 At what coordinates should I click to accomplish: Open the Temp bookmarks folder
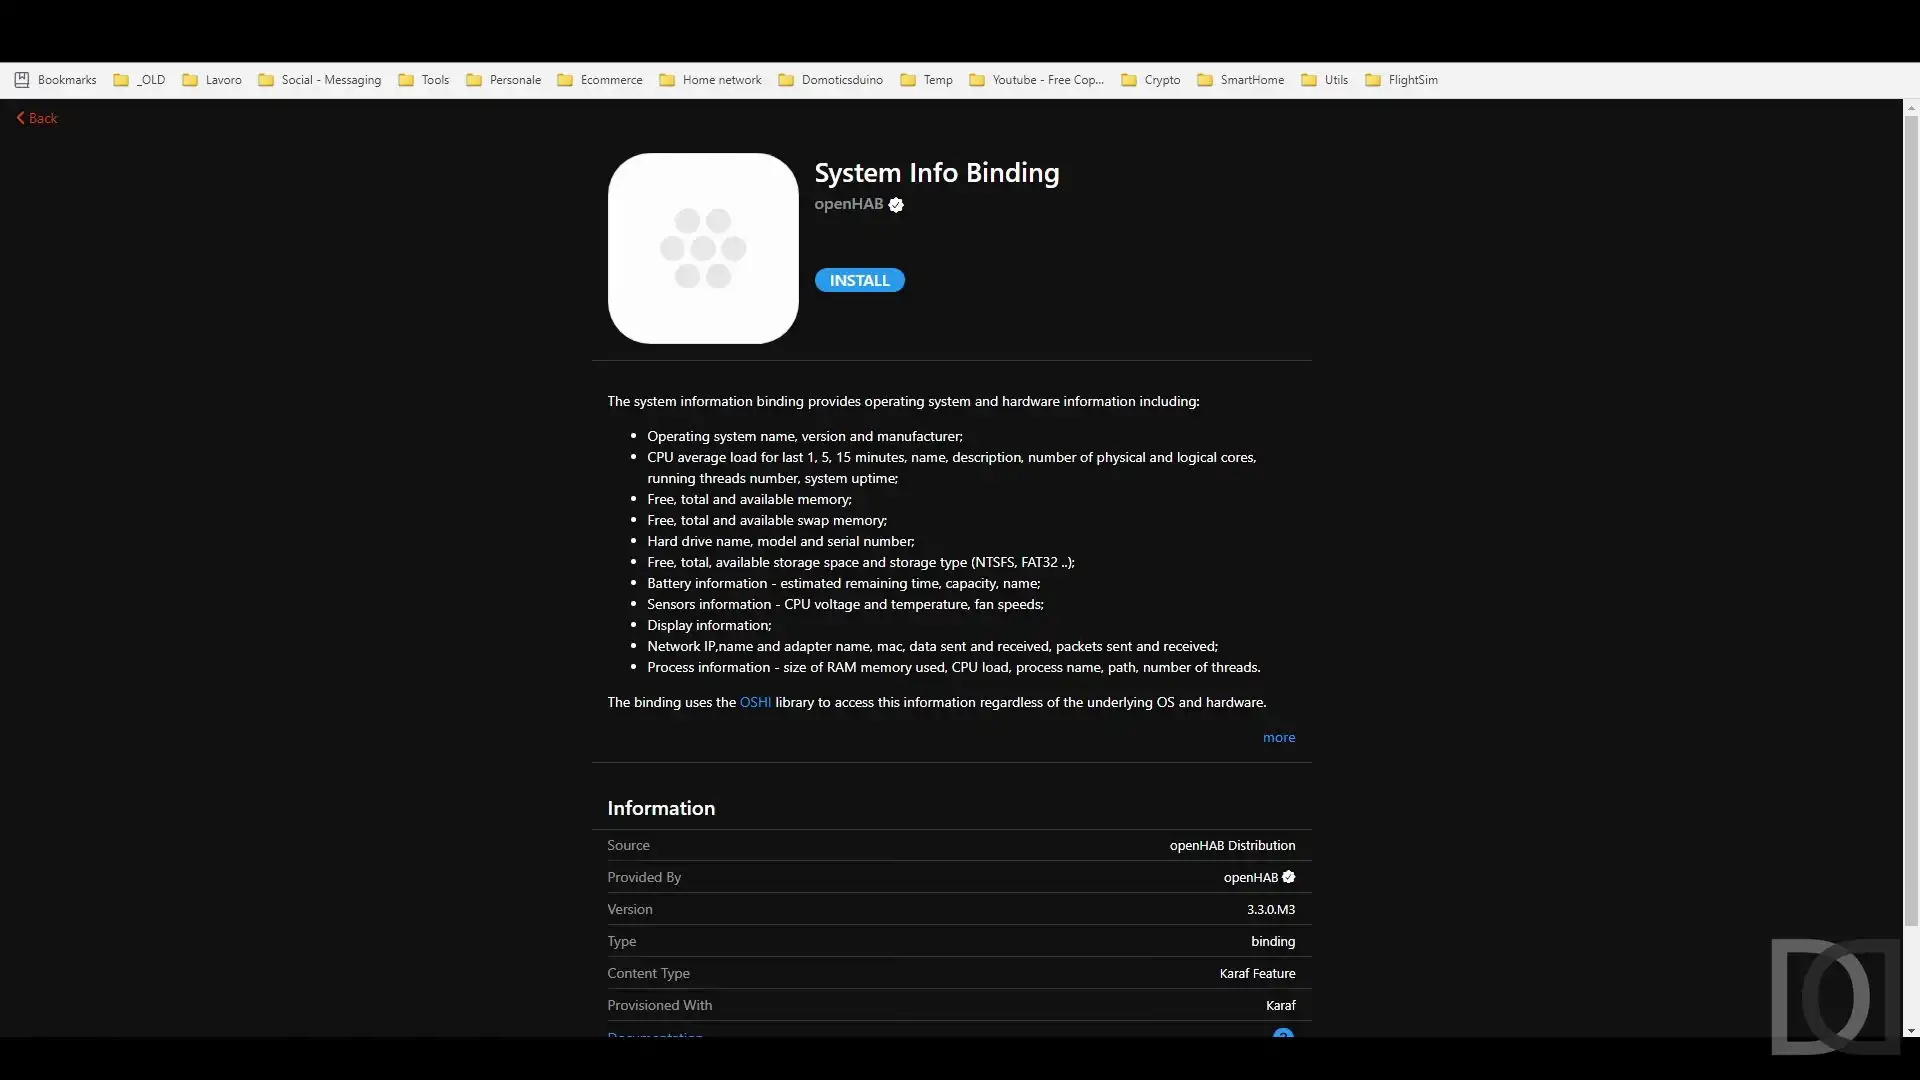tap(926, 80)
